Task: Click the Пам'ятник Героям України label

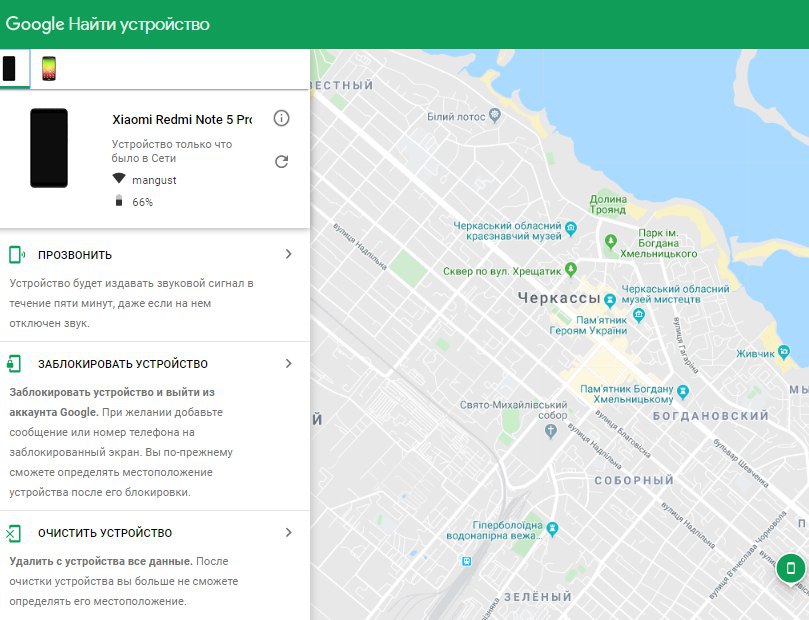Action: pyautogui.click(x=588, y=325)
